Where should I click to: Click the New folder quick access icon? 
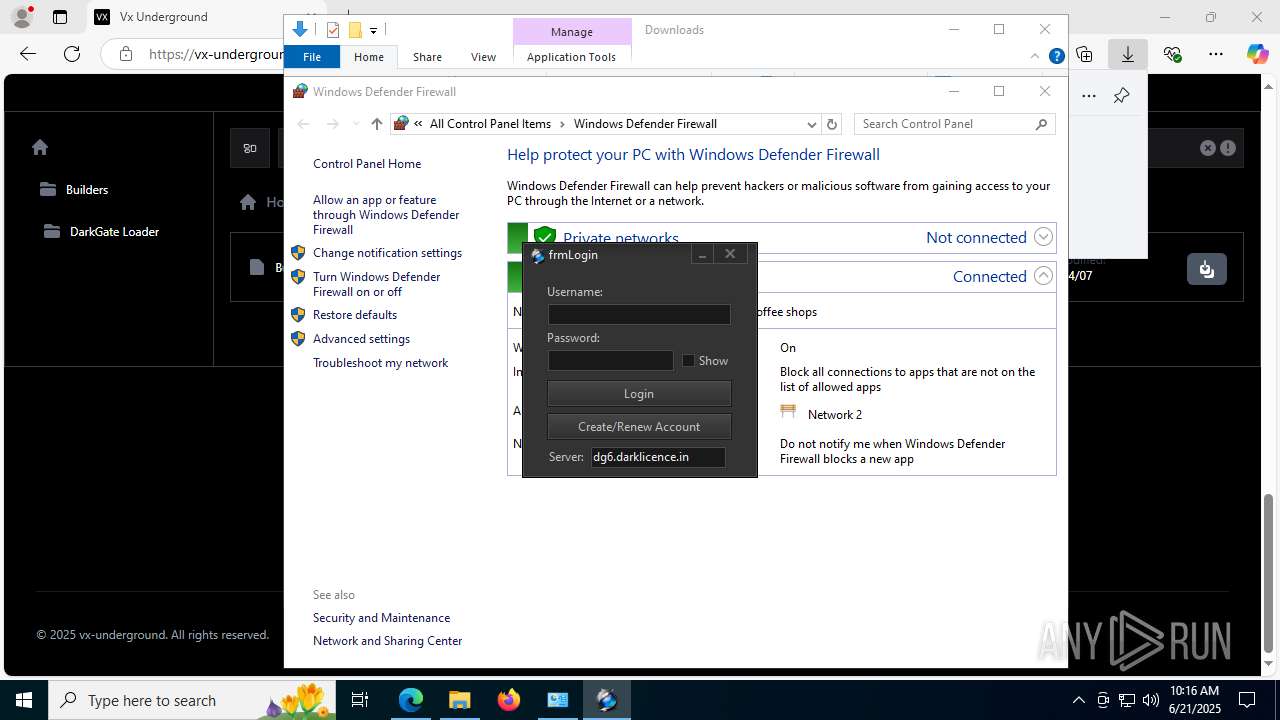coord(354,30)
